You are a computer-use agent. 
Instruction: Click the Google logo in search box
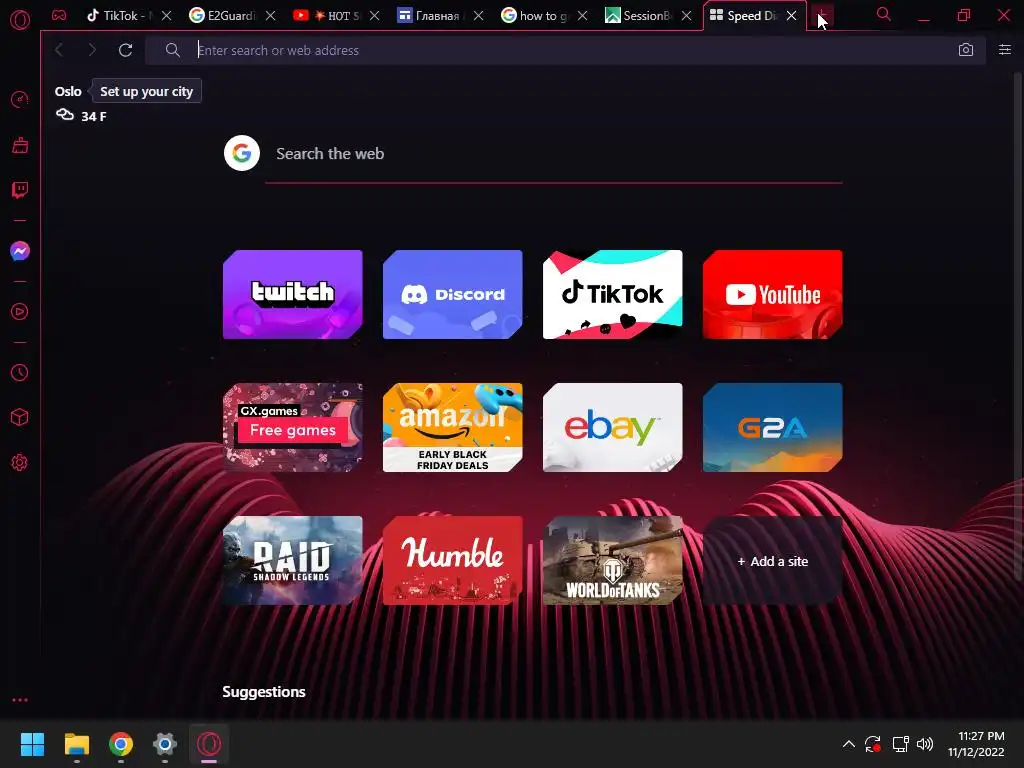[242, 153]
